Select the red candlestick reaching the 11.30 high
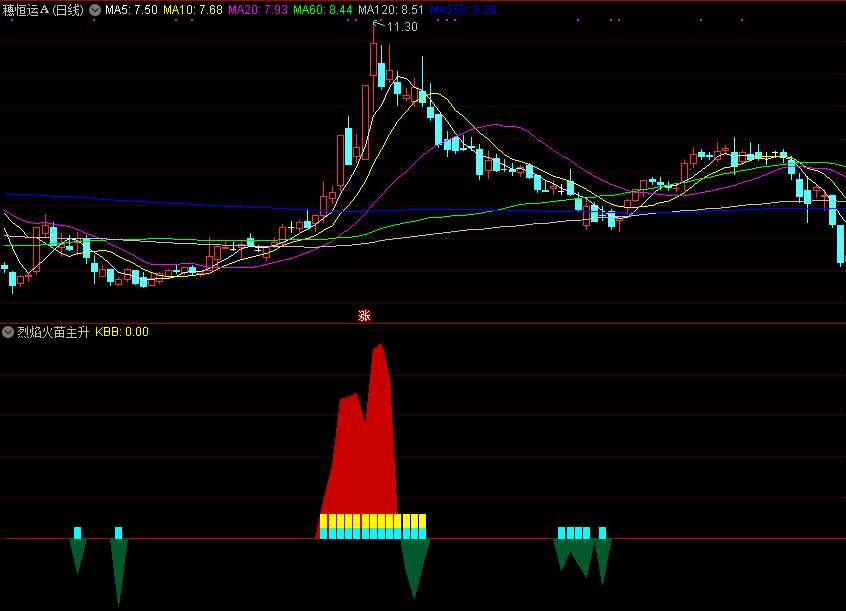This screenshot has width=846, height=611. pyautogui.click(x=373, y=59)
